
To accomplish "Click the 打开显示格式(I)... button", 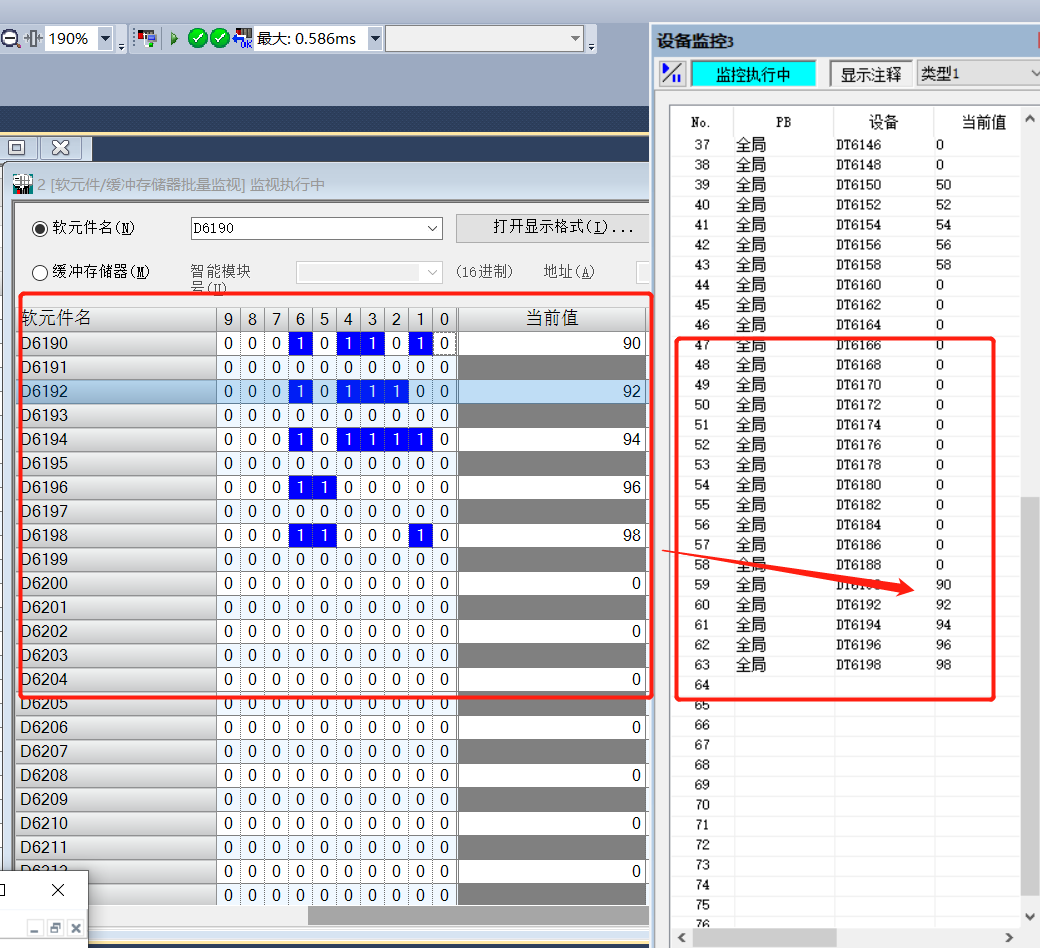I will [553, 228].
